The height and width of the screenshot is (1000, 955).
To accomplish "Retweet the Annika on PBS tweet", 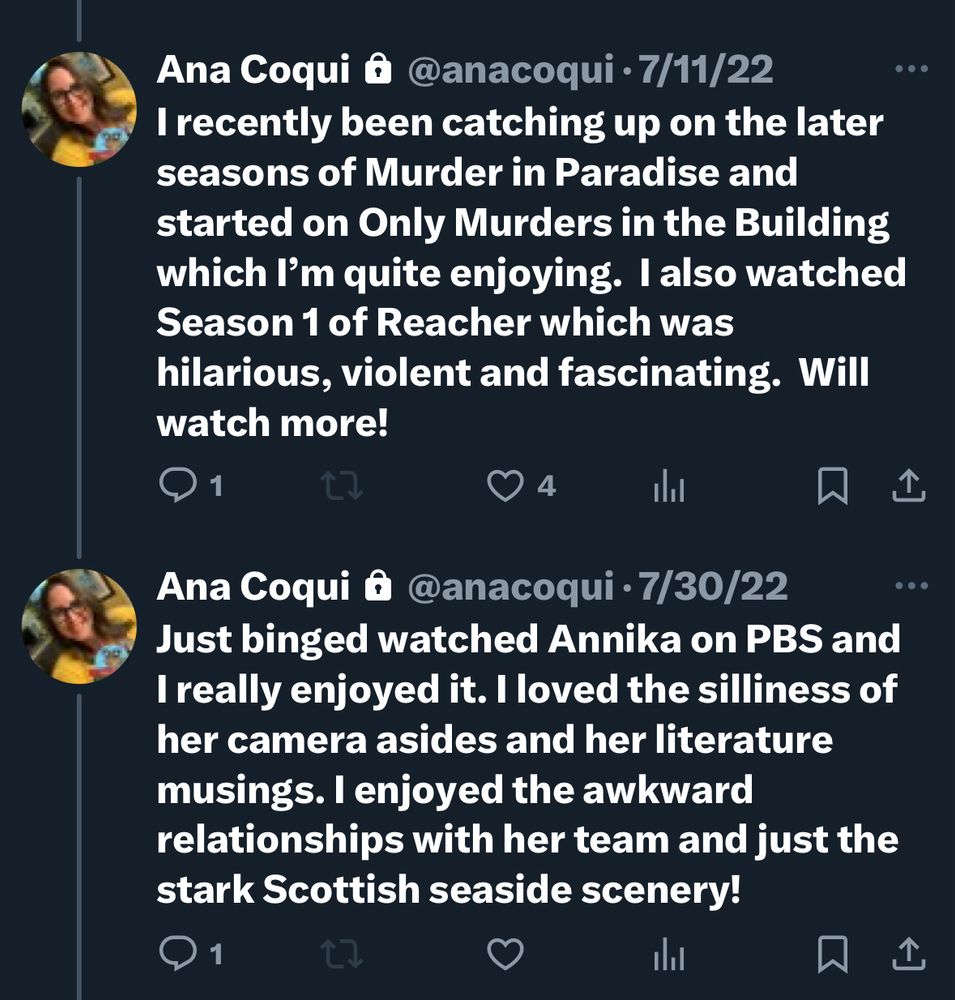I will (x=344, y=955).
